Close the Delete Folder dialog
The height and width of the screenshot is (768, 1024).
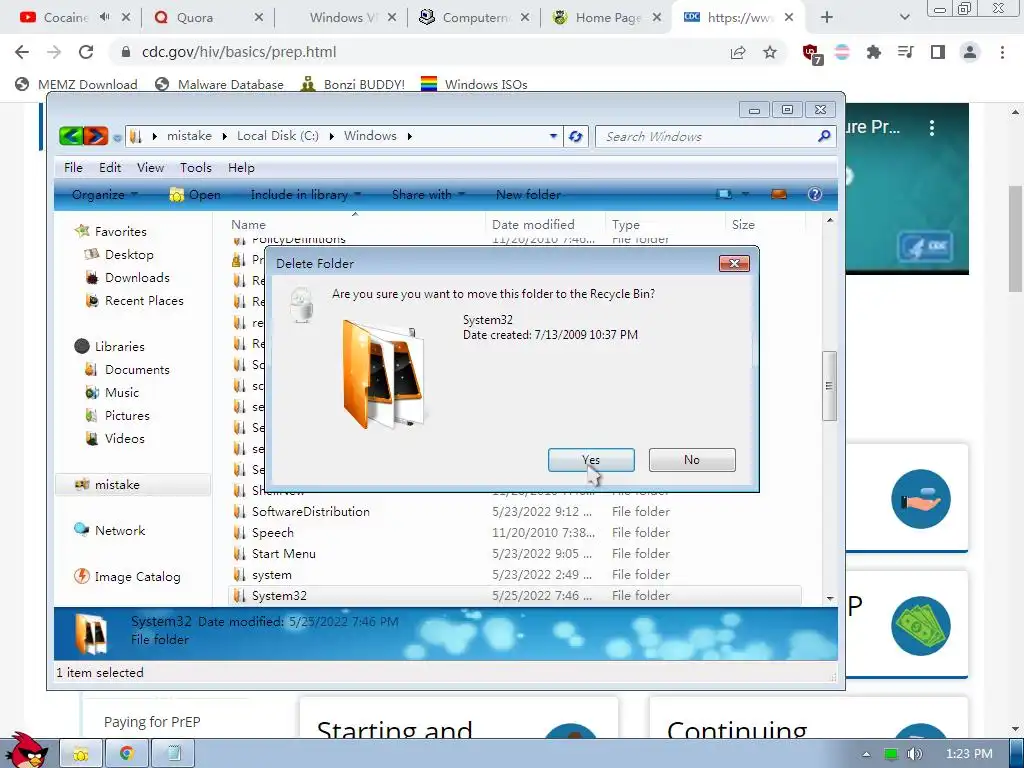click(734, 263)
